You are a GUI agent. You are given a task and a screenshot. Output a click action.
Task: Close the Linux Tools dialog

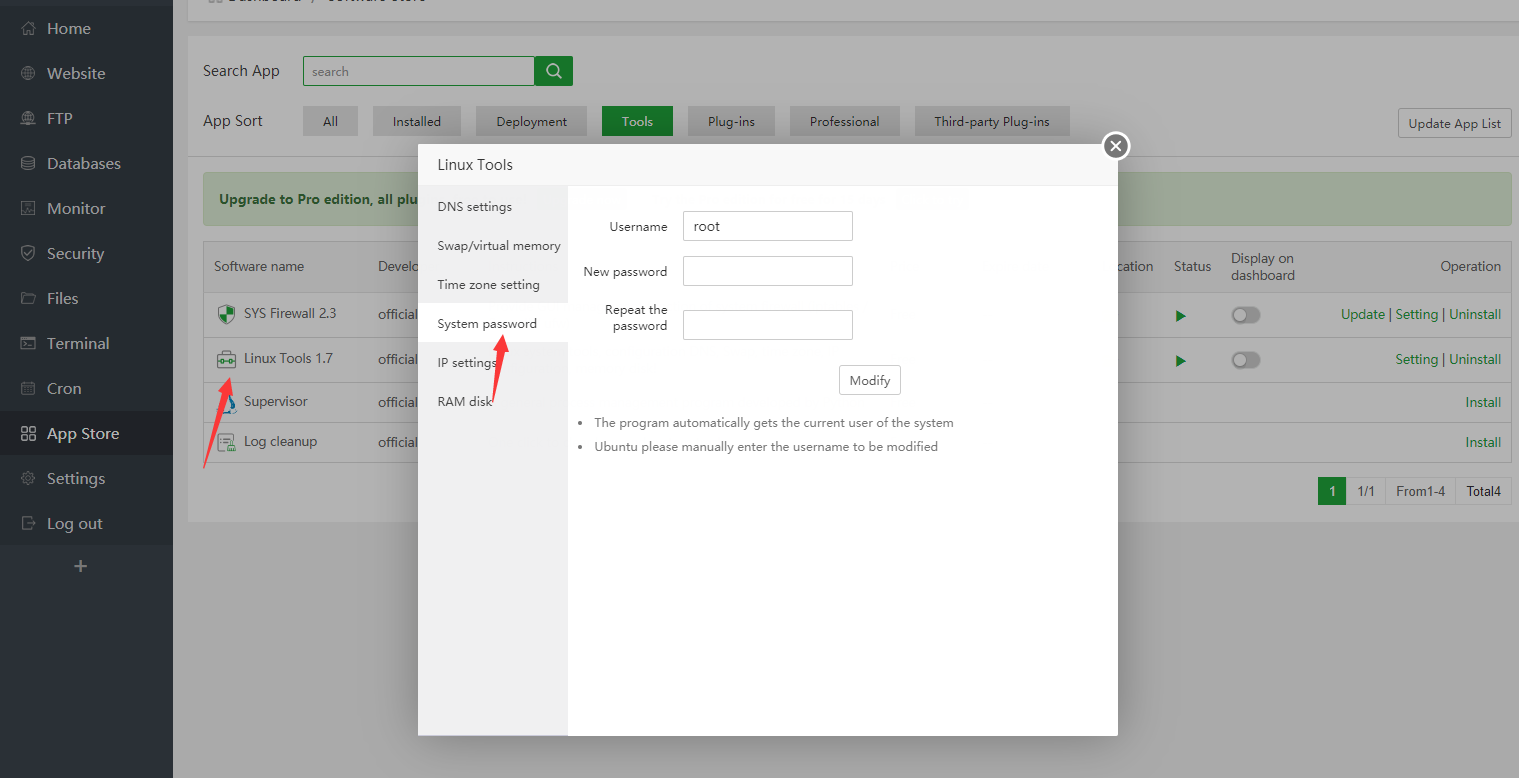pyautogui.click(x=1116, y=146)
